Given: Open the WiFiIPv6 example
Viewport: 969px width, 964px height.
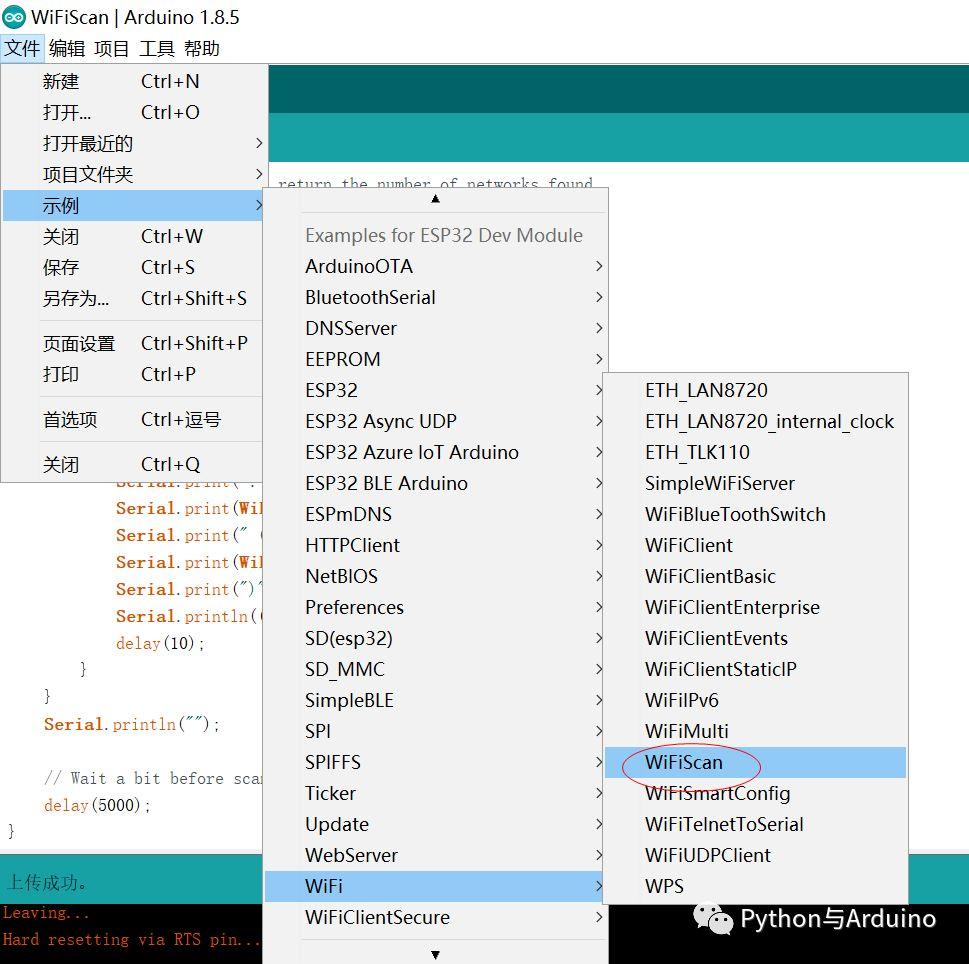Looking at the screenshot, I should [x=755, y=700].
